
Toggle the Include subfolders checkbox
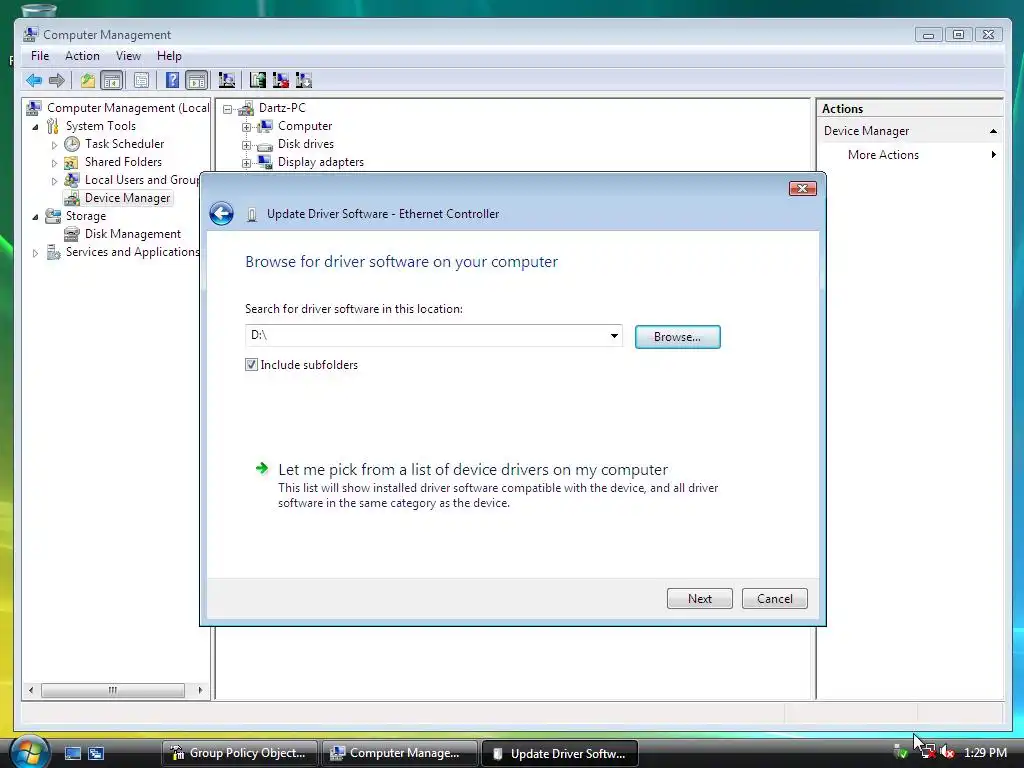point(251,364)
